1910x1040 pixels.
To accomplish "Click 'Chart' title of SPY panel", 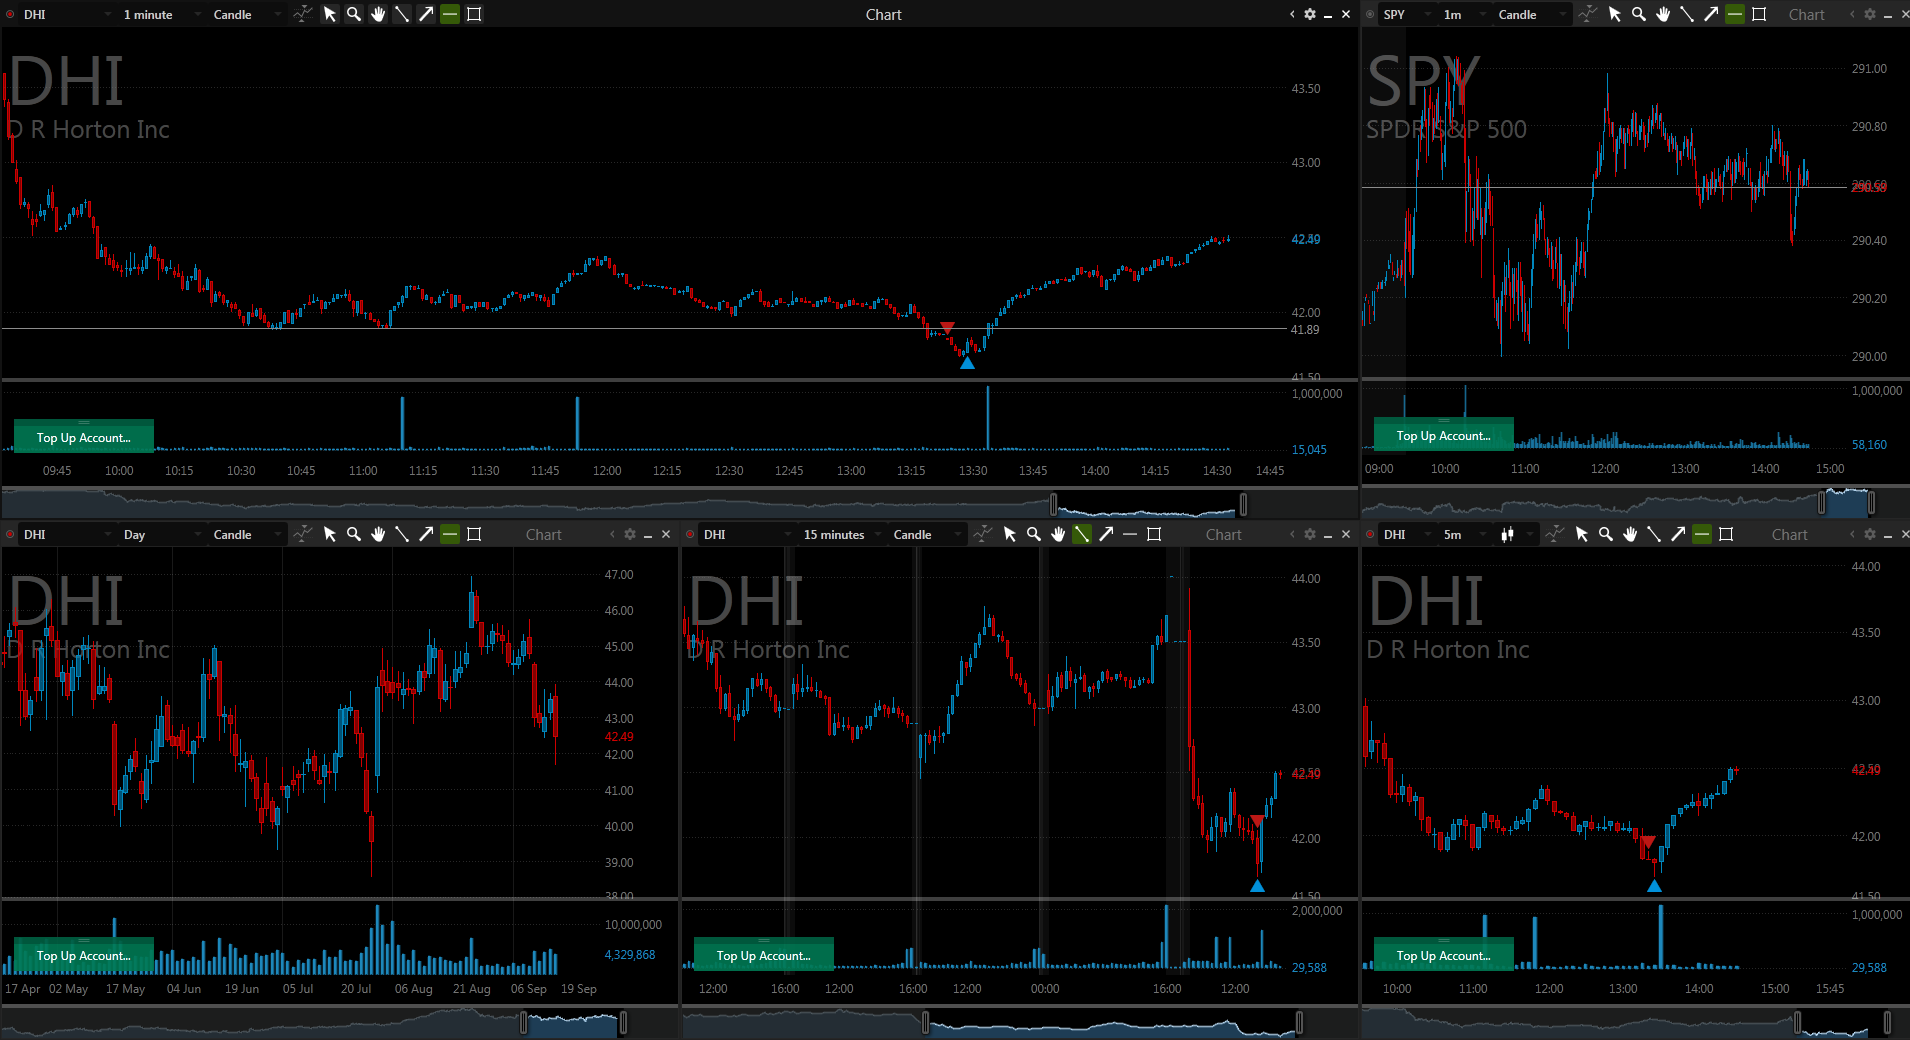I will click(1806, 14).
